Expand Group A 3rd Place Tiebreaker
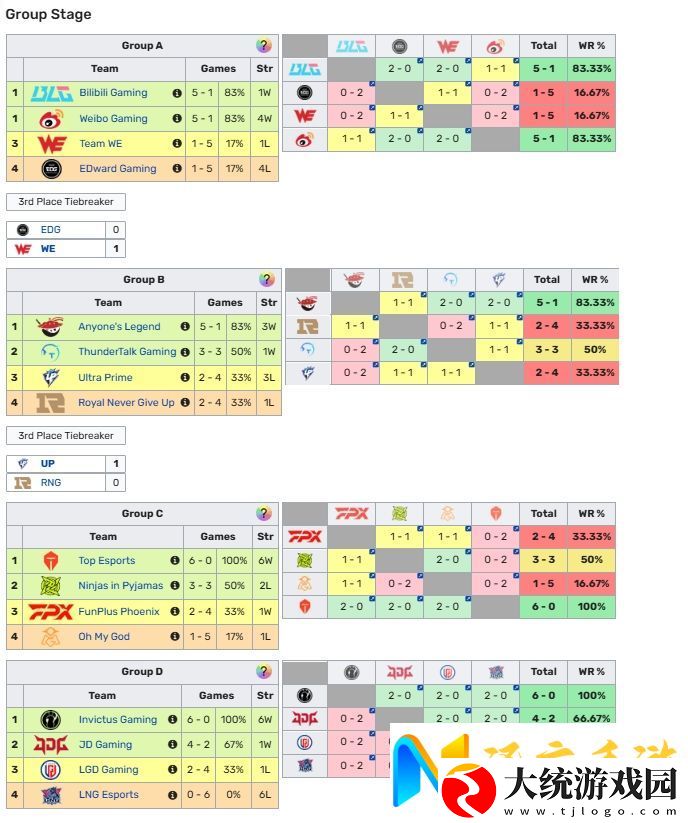 (x=66, y=202)
